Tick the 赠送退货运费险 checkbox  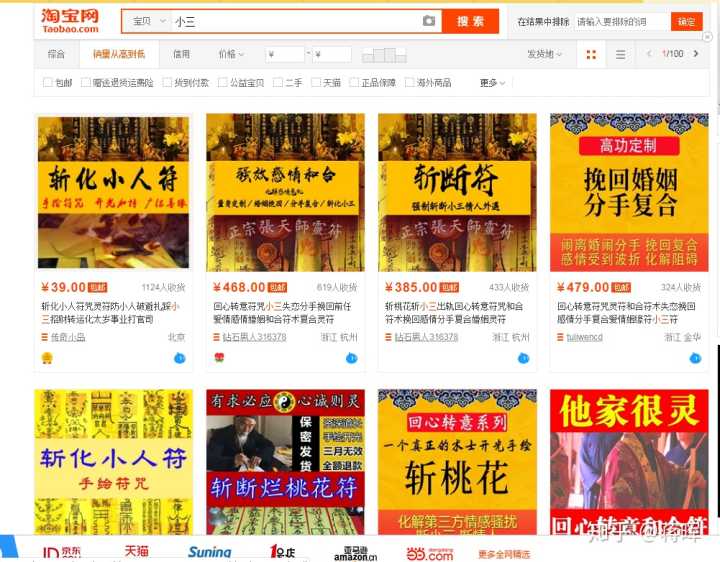[x=85, y=82]
